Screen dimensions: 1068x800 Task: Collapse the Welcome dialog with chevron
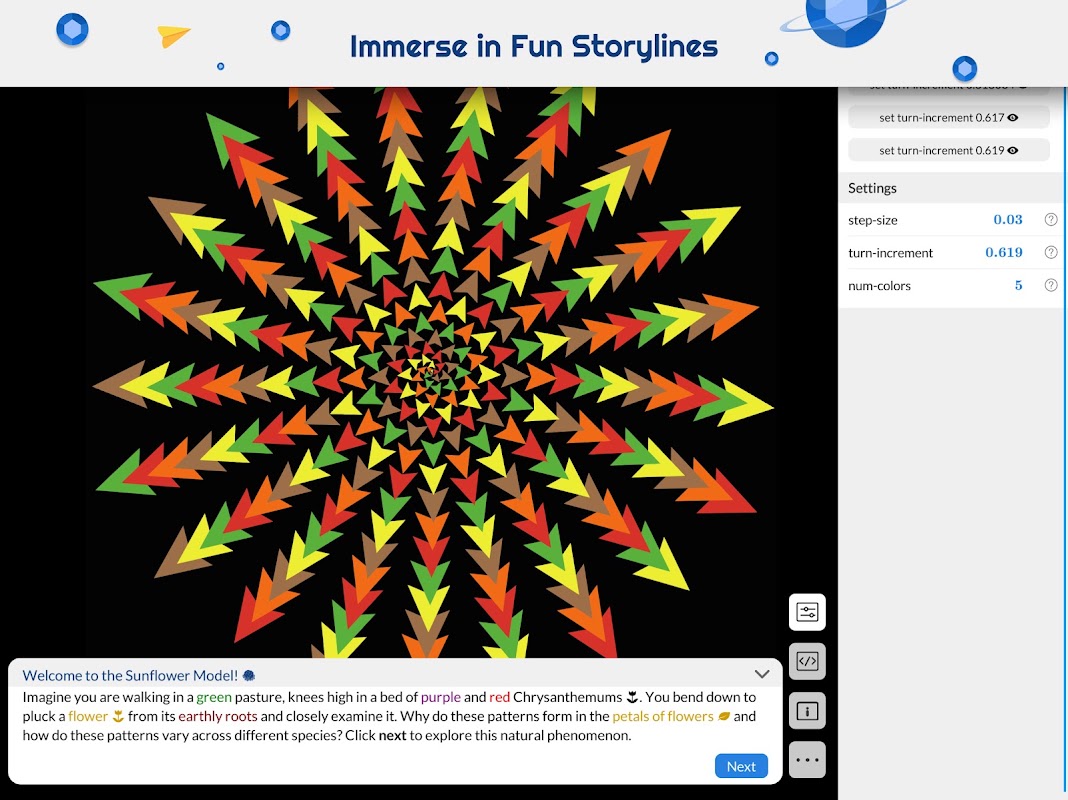762,674
